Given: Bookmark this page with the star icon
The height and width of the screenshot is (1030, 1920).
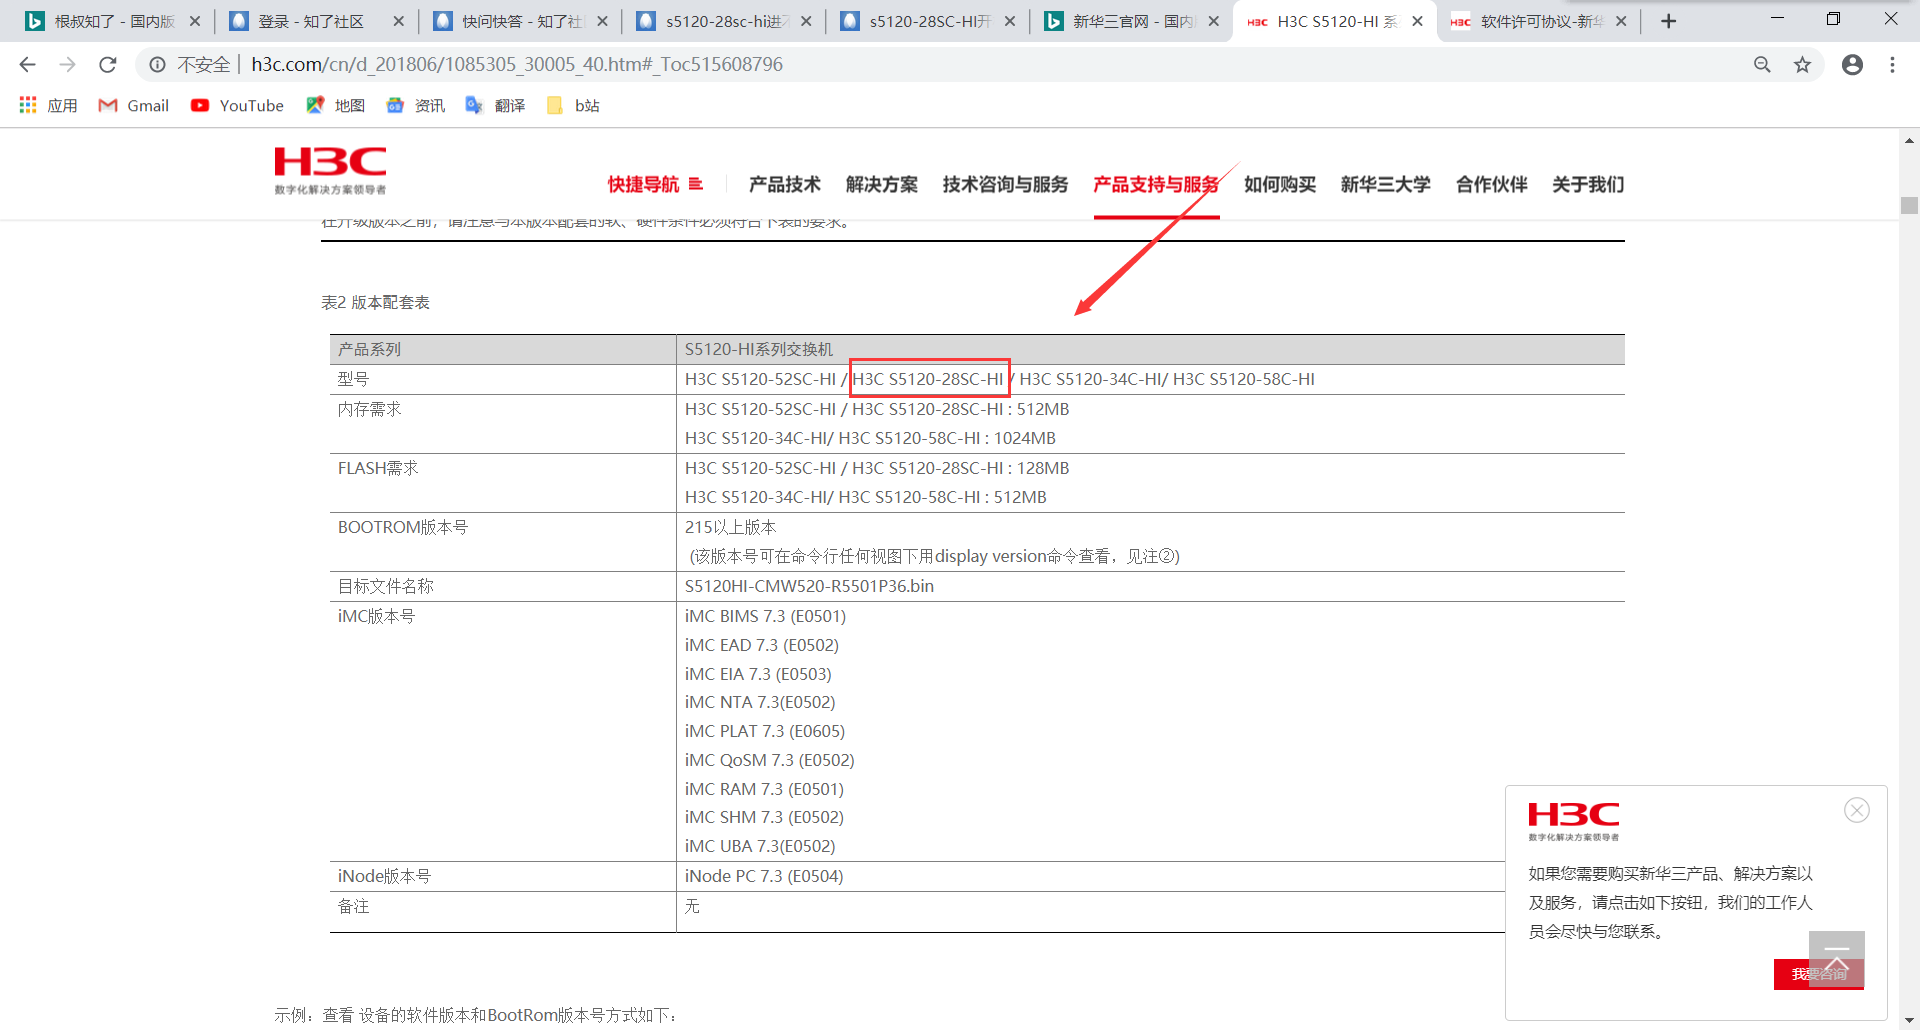Looking at the screenshot, I should pos(1802,65).
